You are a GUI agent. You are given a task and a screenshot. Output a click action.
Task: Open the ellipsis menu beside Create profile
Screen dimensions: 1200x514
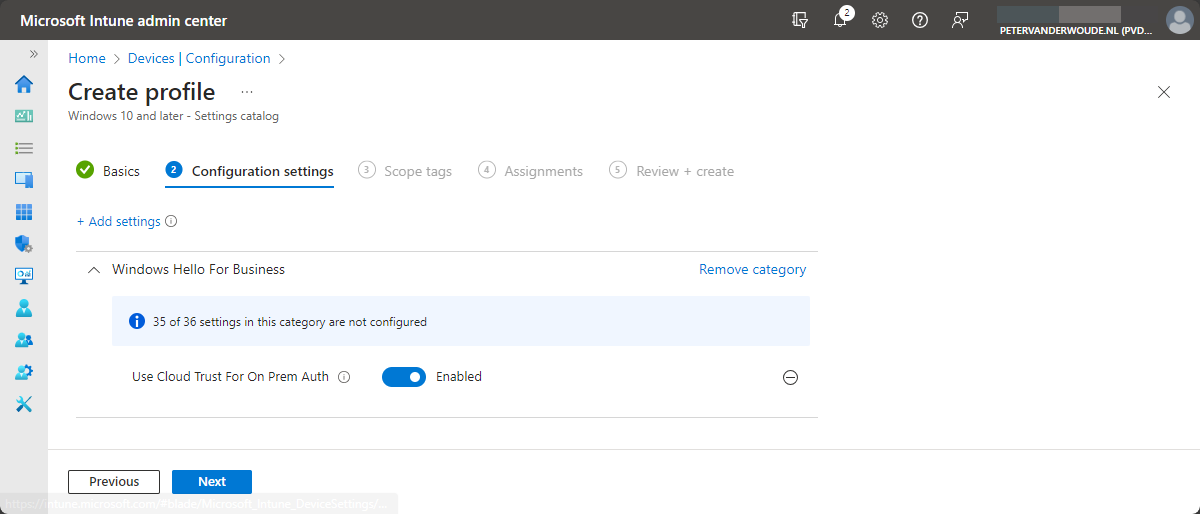point(247,92)
